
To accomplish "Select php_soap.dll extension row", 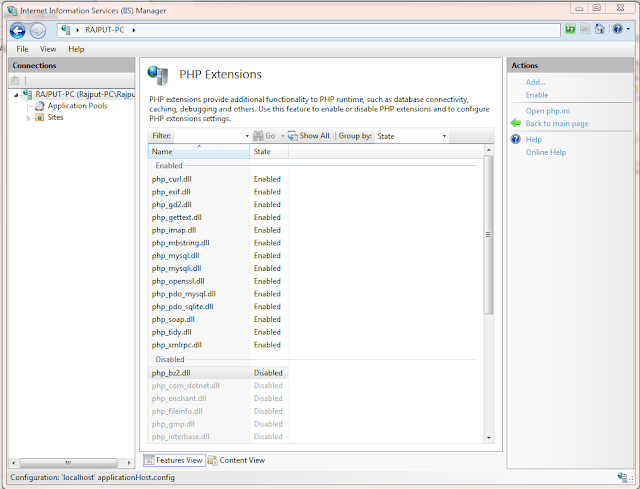I will click(218, 320).
